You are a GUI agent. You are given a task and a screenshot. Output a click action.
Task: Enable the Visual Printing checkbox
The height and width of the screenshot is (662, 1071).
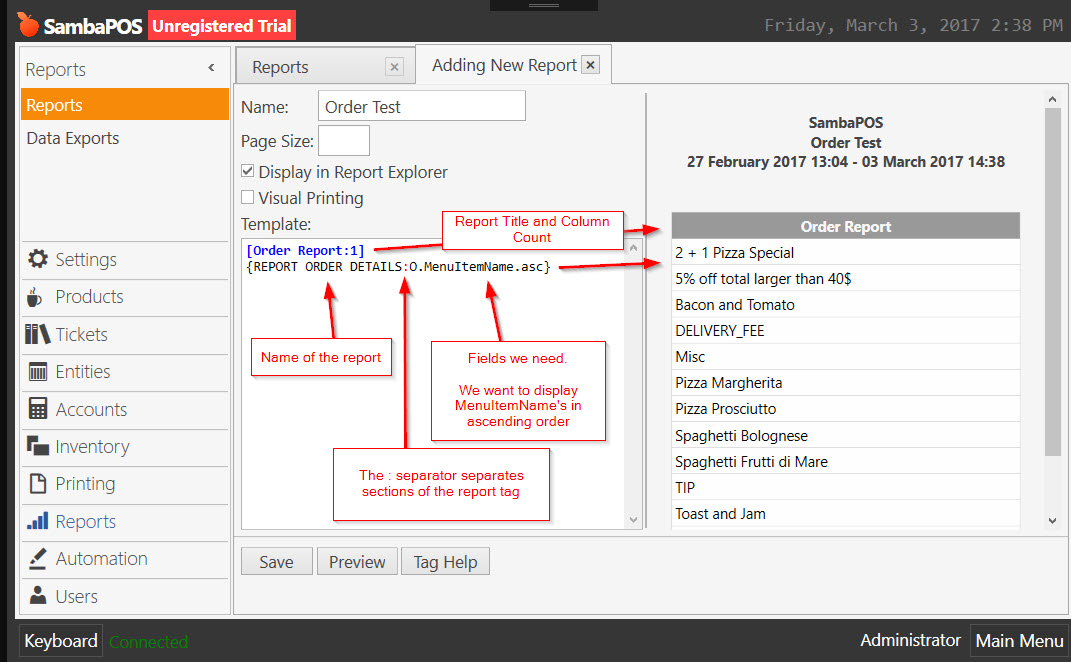(247, 198)
